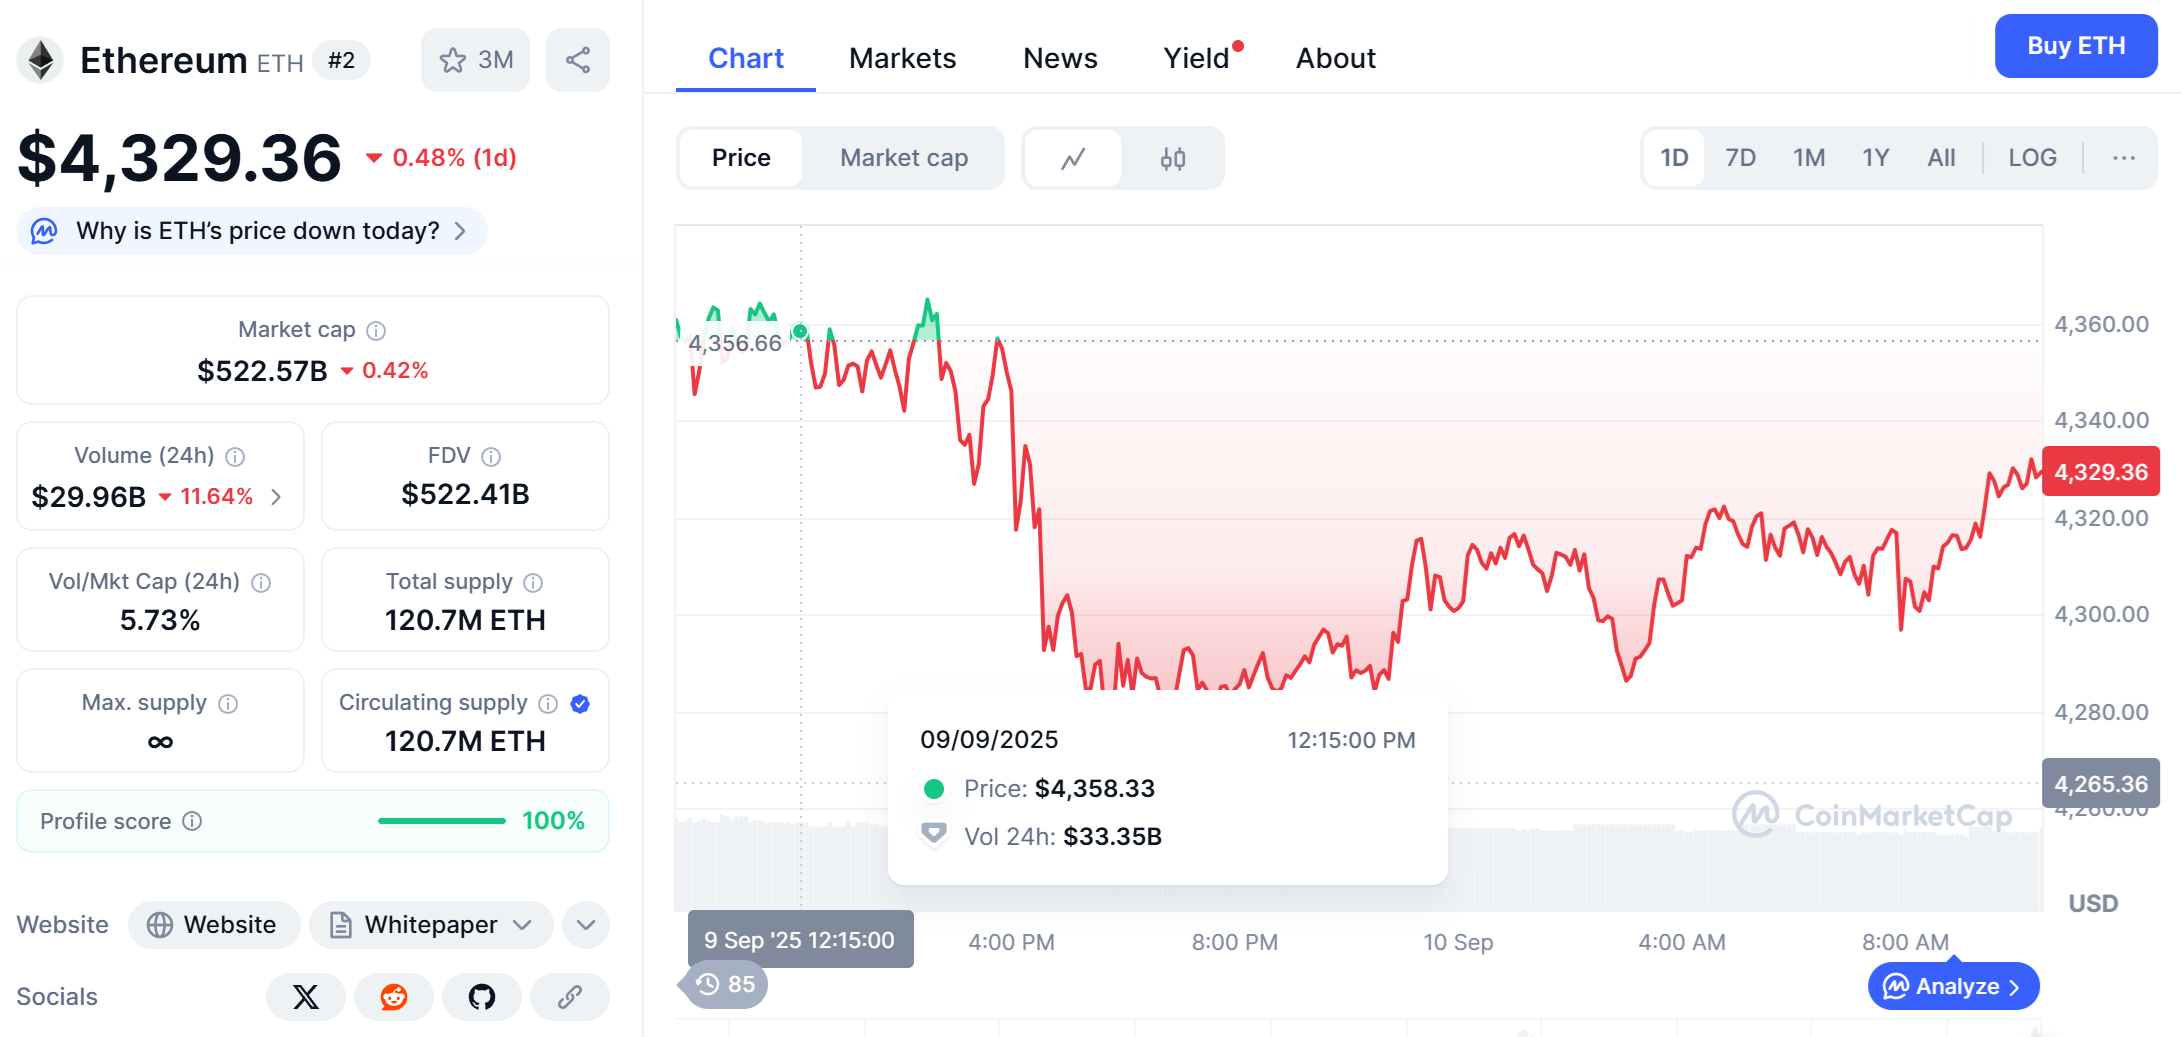The height and width of the screenshot is (1037, 2181).
Task: Click the info icon next to Total supply
Action: tap(533, 582)
